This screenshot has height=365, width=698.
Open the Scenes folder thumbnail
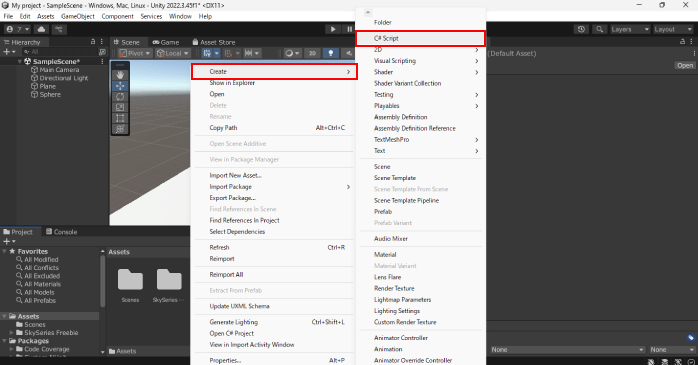tap(130, 280)
